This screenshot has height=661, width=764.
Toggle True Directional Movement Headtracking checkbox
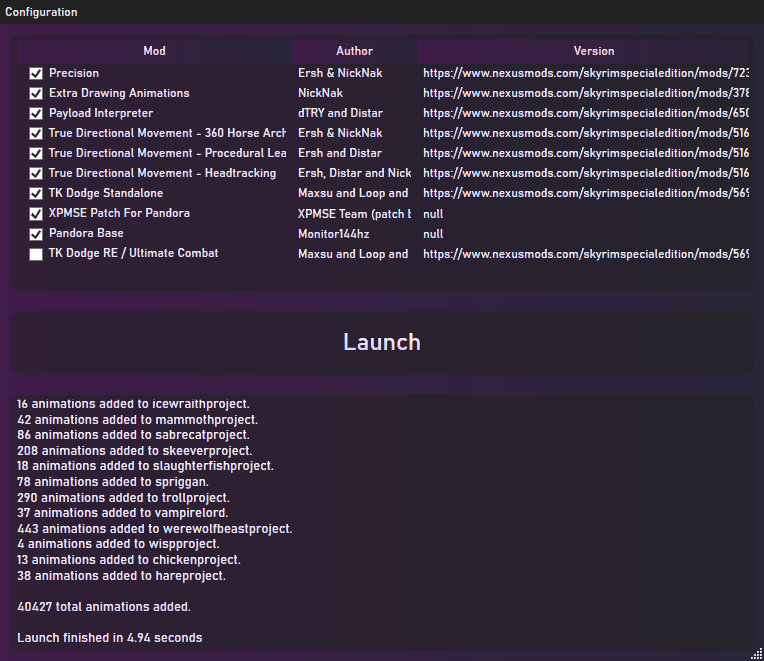[36, 173]
